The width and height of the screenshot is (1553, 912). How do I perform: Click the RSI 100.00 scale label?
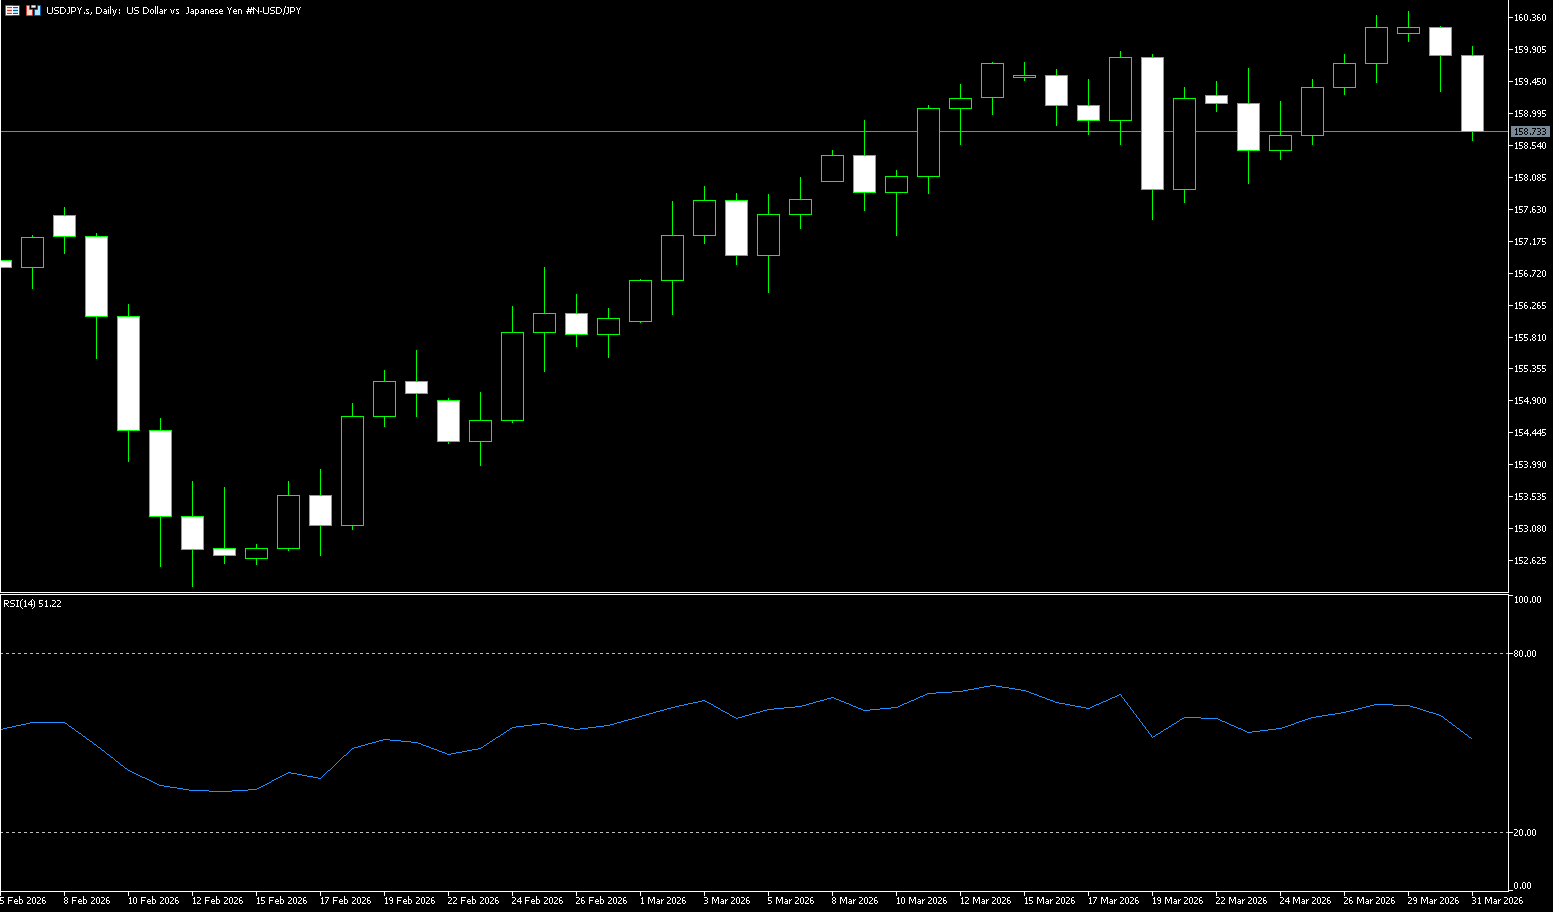tap(1528, 600)
